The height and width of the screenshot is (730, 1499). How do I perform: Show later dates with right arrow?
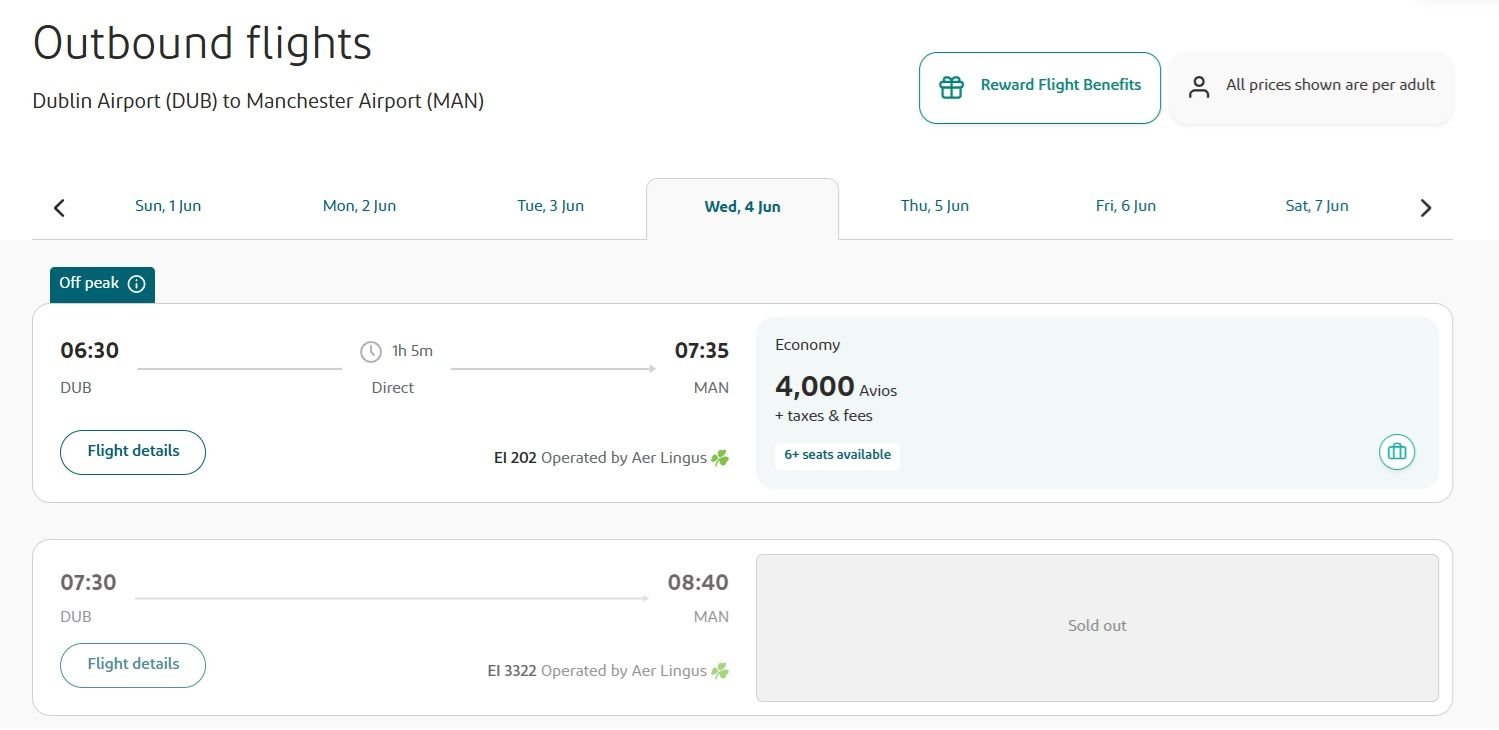coord(1426,208)
